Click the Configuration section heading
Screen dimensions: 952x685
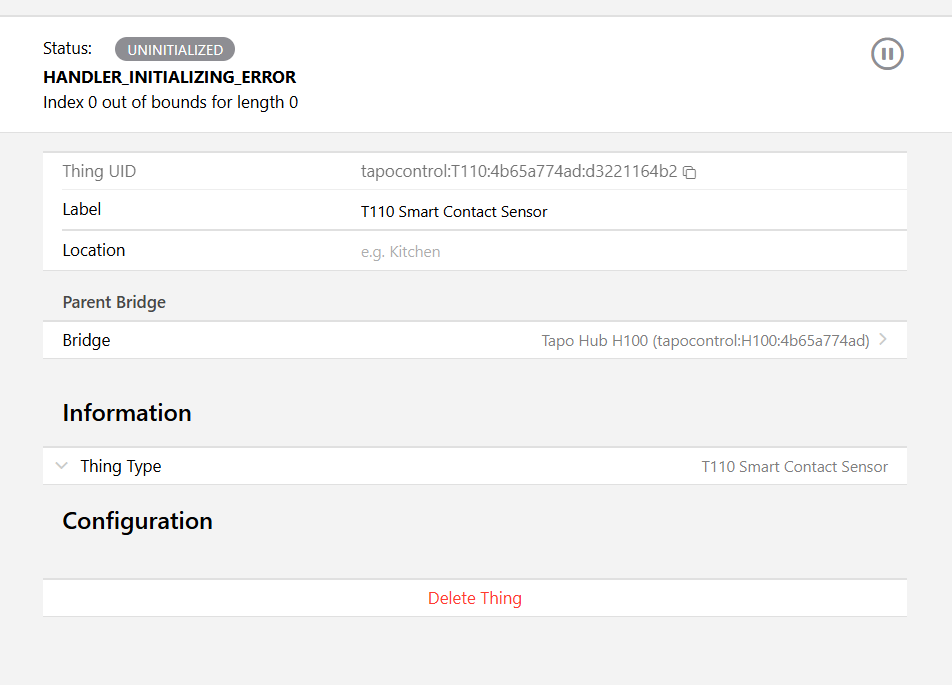[x=137, y=521]
